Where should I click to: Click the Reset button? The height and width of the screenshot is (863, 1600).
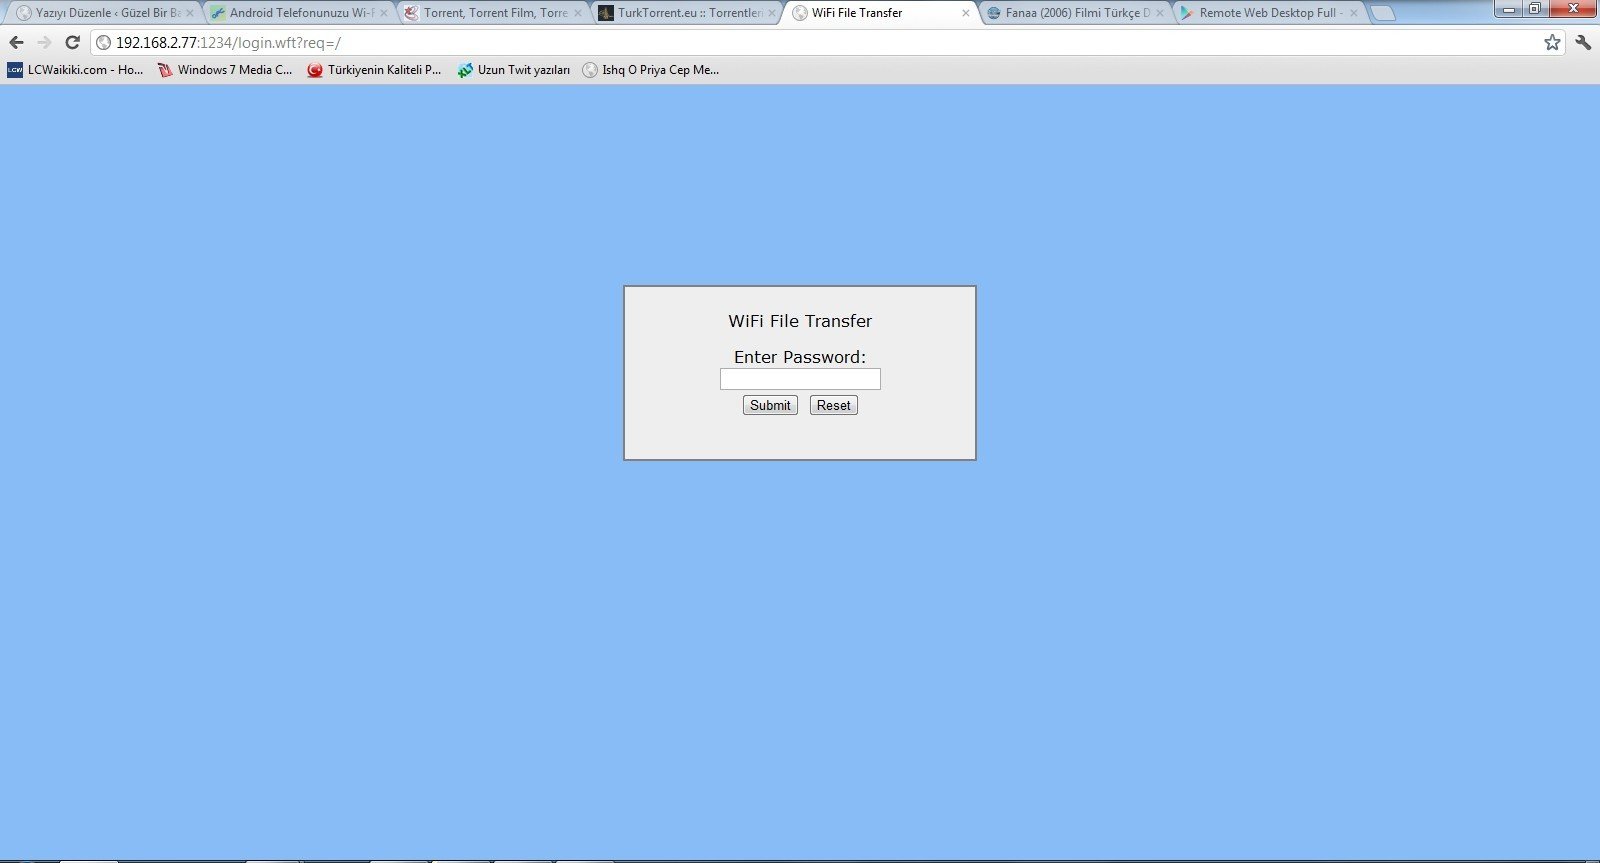pos(833,405)
